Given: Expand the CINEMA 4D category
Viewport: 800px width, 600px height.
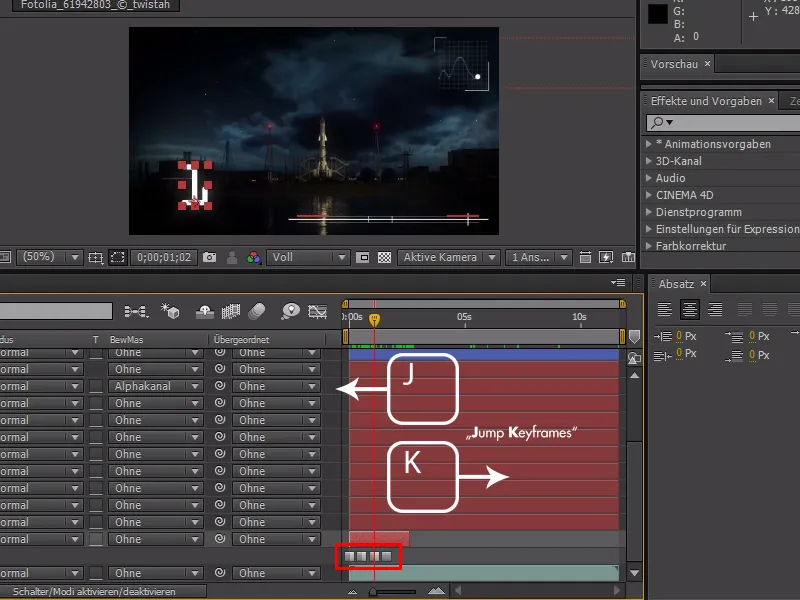Looking at the screenshot, I should (x=648, y=195).
